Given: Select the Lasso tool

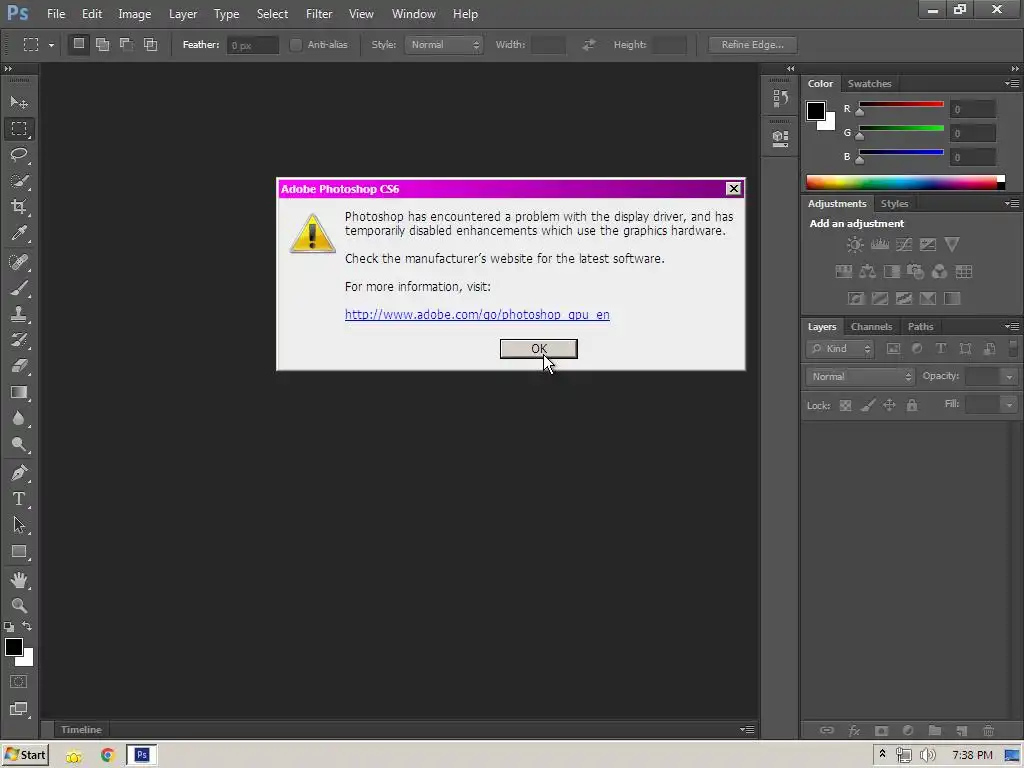Looking at the screenshot, I should pos(19,155).
